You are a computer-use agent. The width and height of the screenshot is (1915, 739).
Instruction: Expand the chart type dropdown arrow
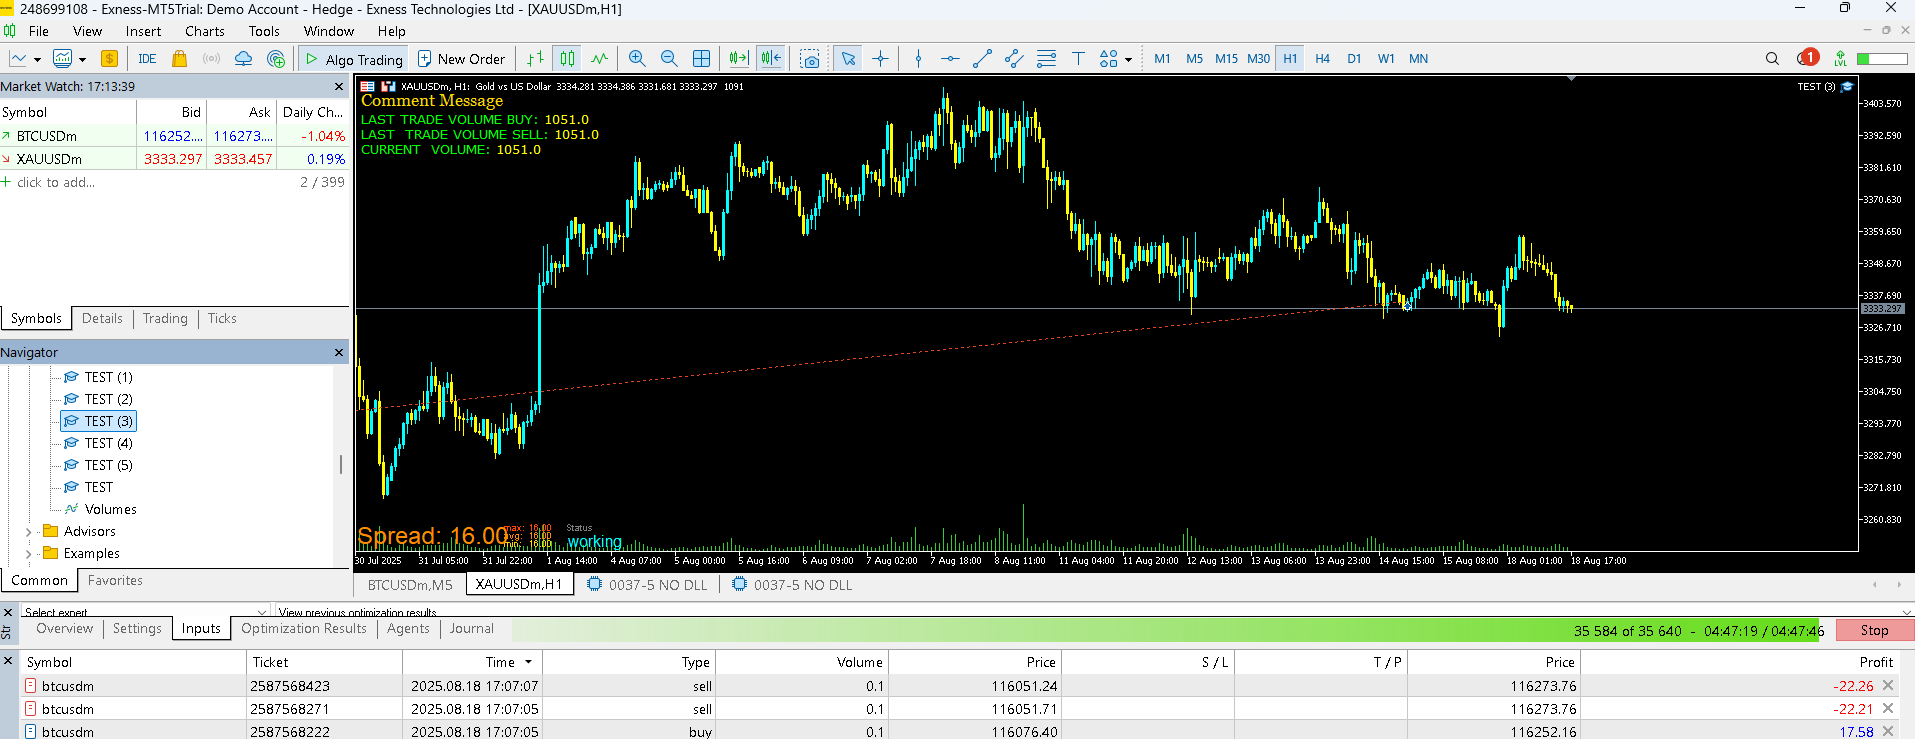pos(38,60)
